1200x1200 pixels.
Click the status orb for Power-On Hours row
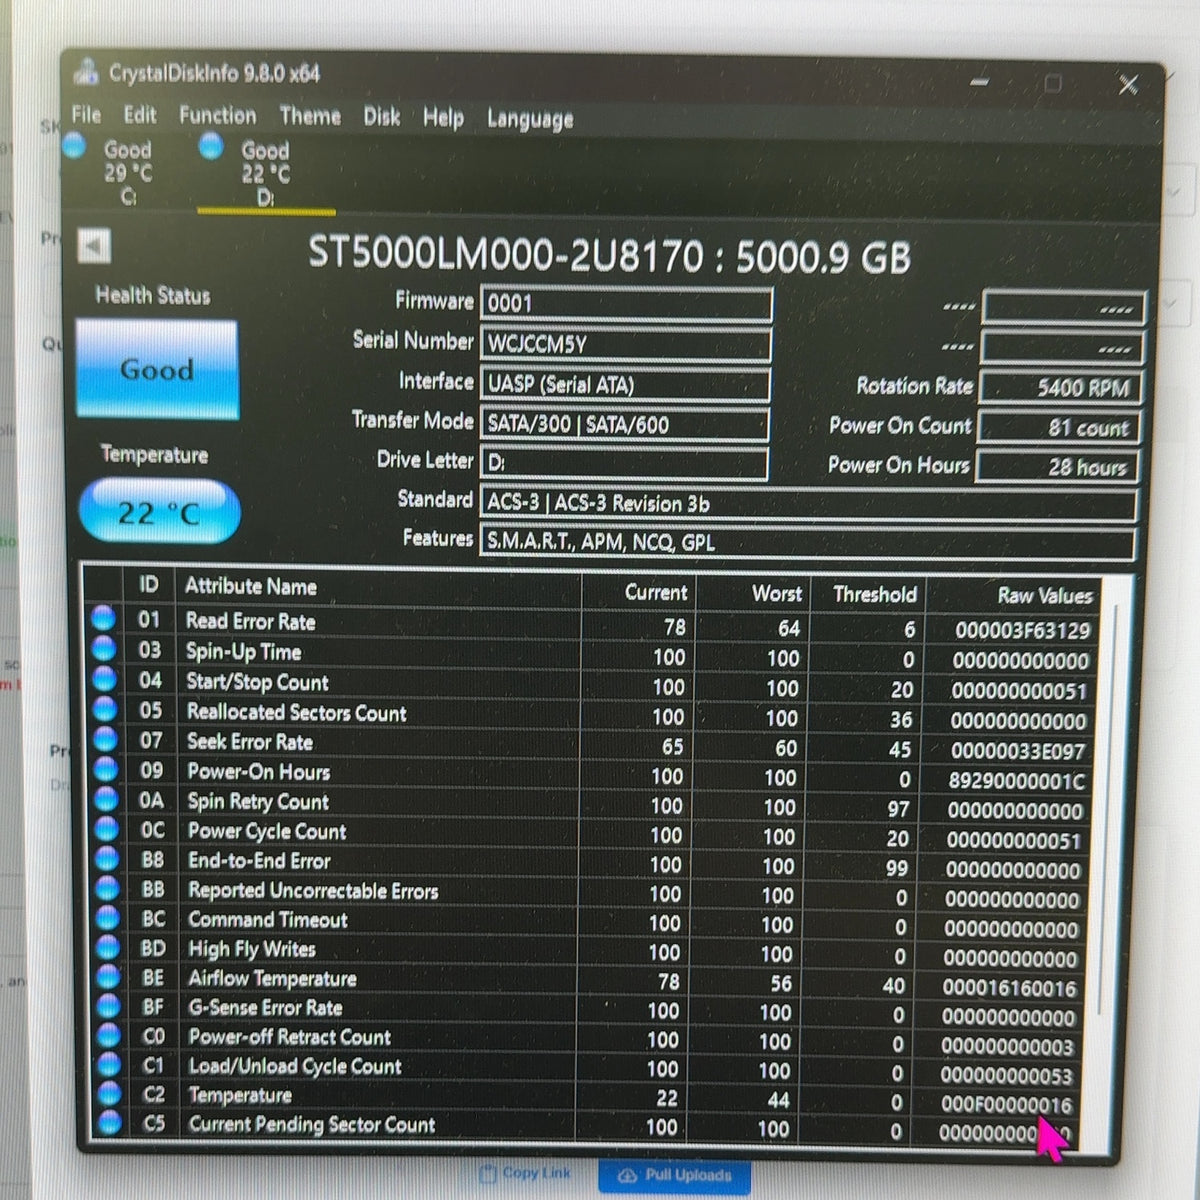click(x=105, y=769)
